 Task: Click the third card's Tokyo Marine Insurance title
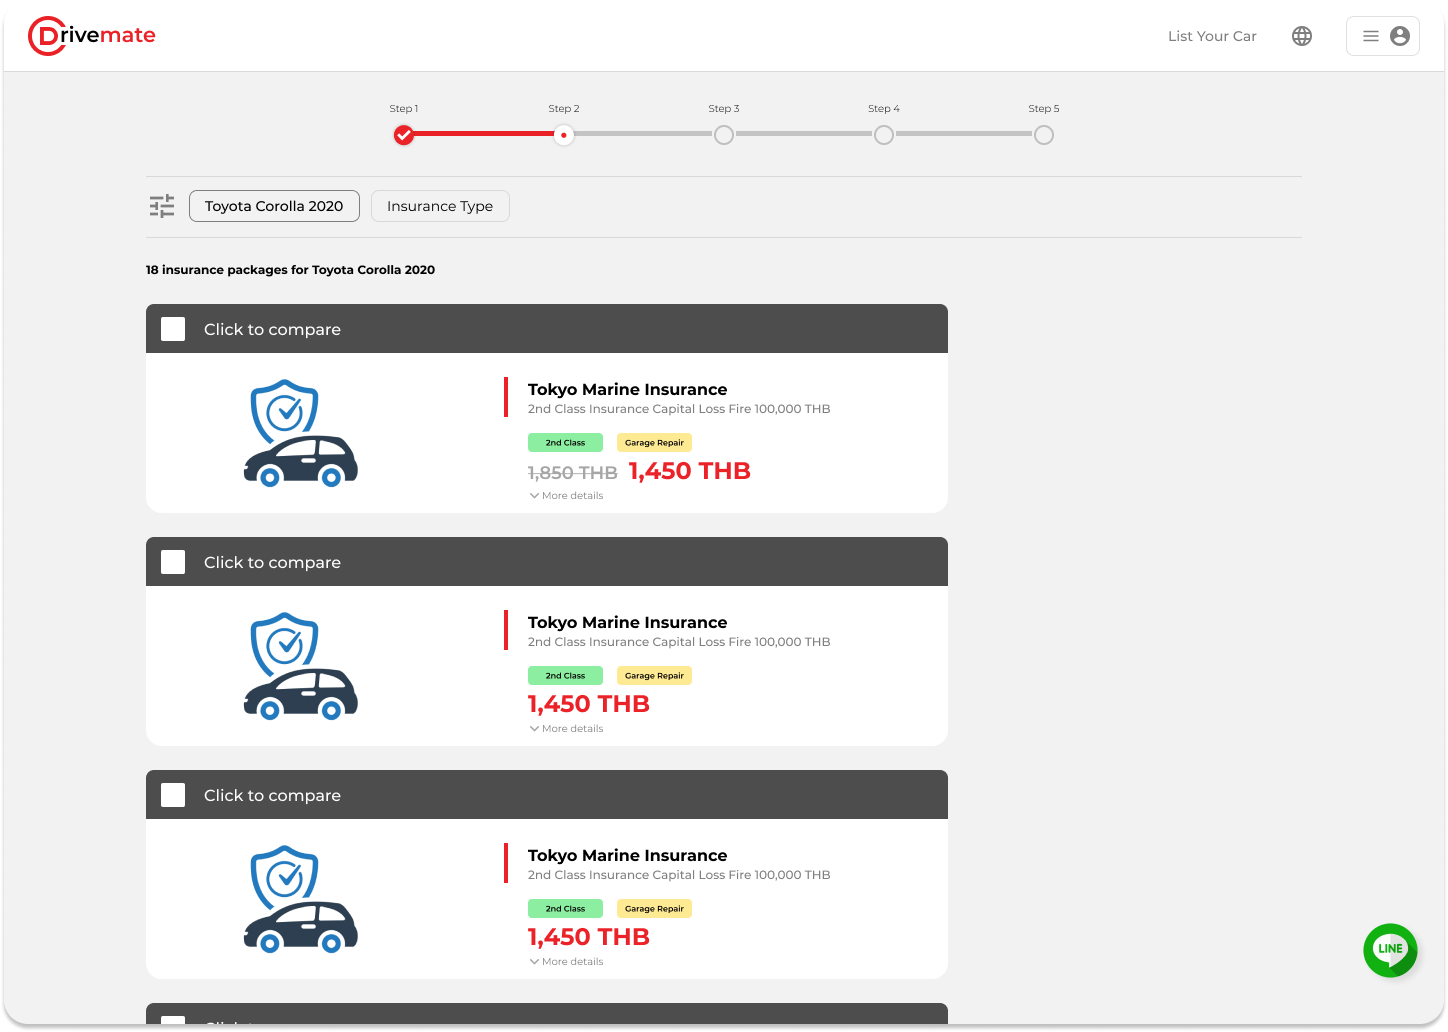pyautogui.click(x=627, y=856)
